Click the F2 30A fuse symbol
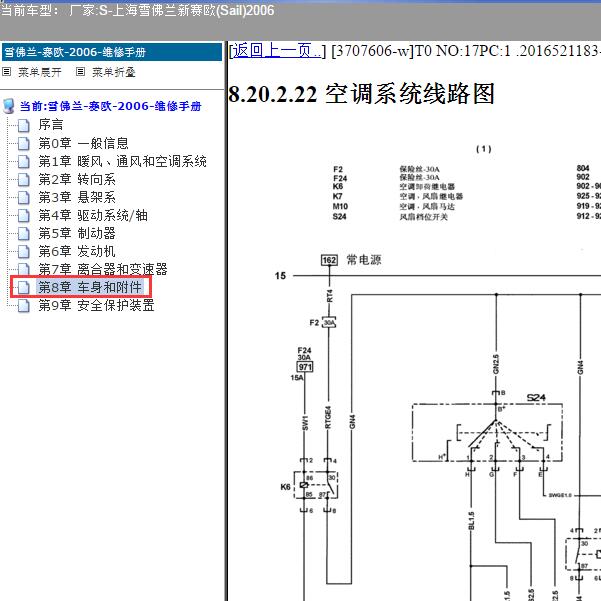Screen dimensions: 601x601 tap(329, 323)
